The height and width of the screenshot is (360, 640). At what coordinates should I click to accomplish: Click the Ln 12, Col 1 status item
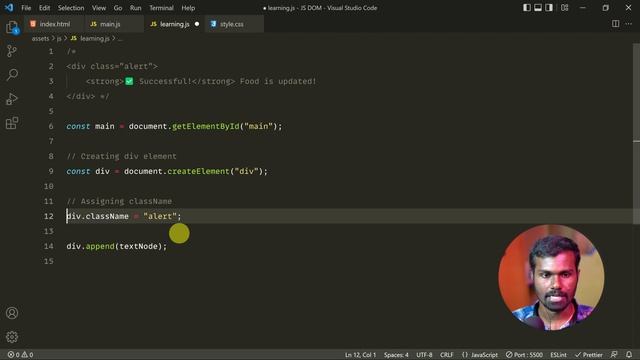click(360, 355)
